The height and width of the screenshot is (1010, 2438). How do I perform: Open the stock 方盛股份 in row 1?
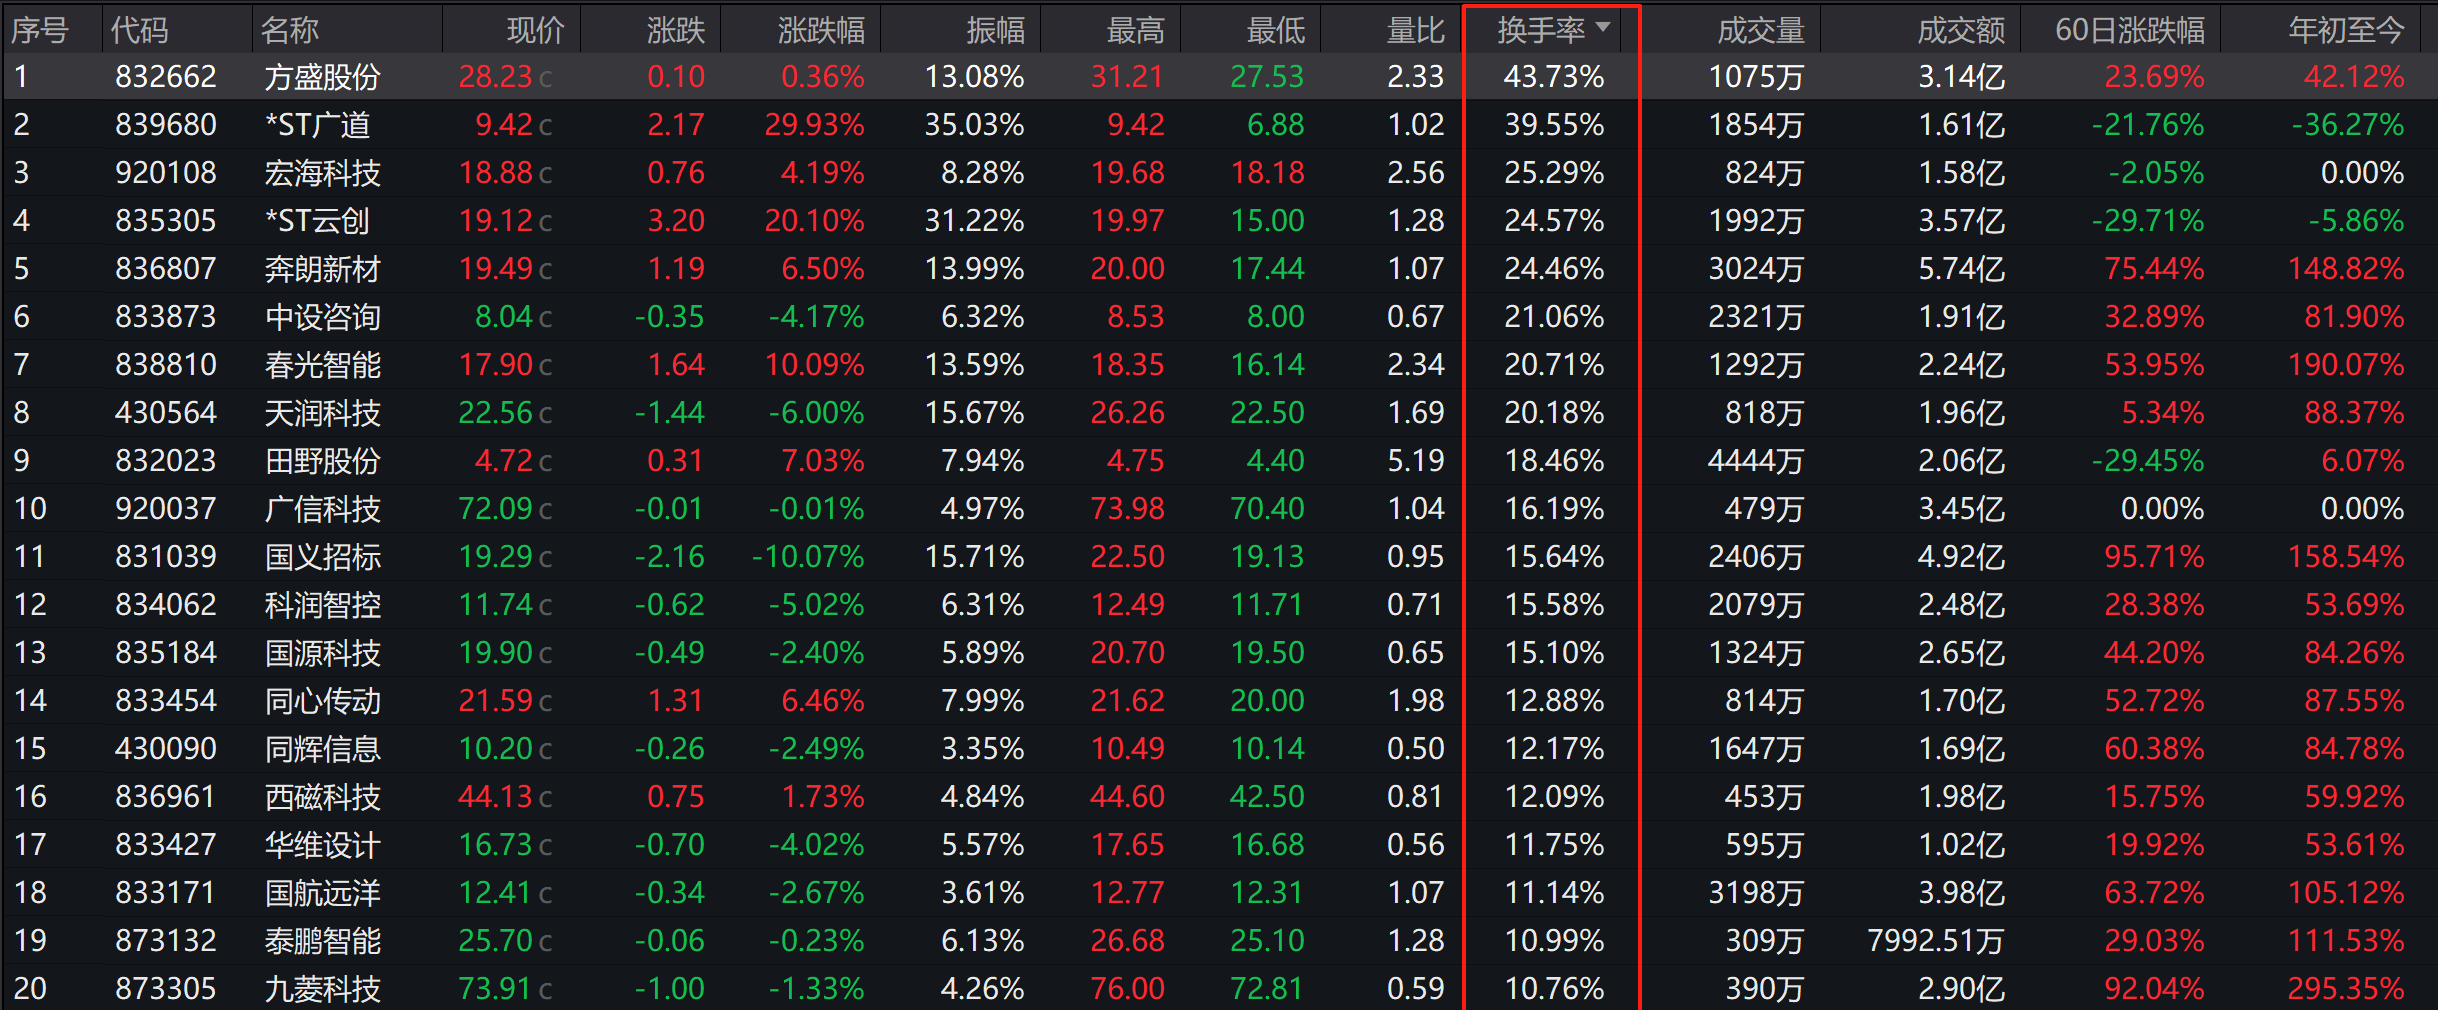(322, 77)
